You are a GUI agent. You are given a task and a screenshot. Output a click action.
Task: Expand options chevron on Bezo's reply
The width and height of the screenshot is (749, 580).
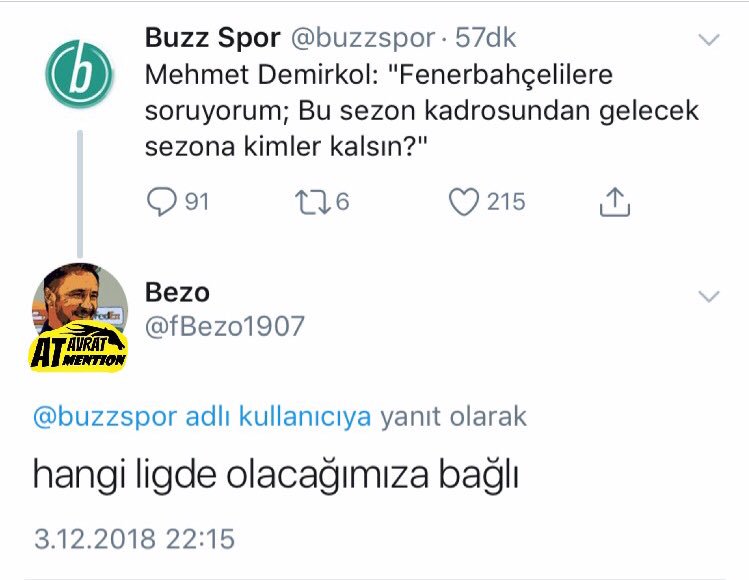[709, 296]
